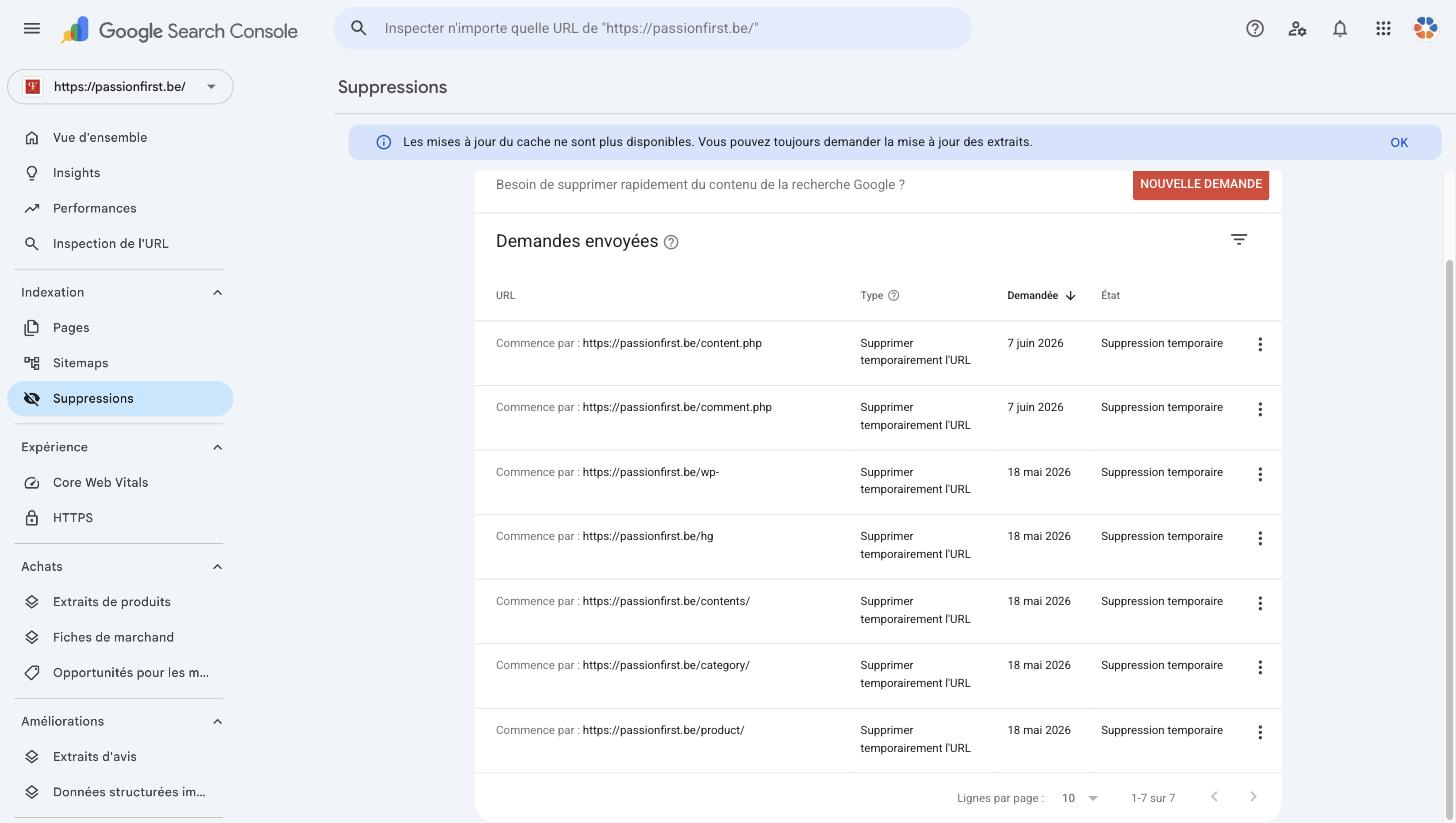The image size is (1456, 823).
Task: Open the Help icon in header
Action: pyautogui.click(x=1255, y=29)
